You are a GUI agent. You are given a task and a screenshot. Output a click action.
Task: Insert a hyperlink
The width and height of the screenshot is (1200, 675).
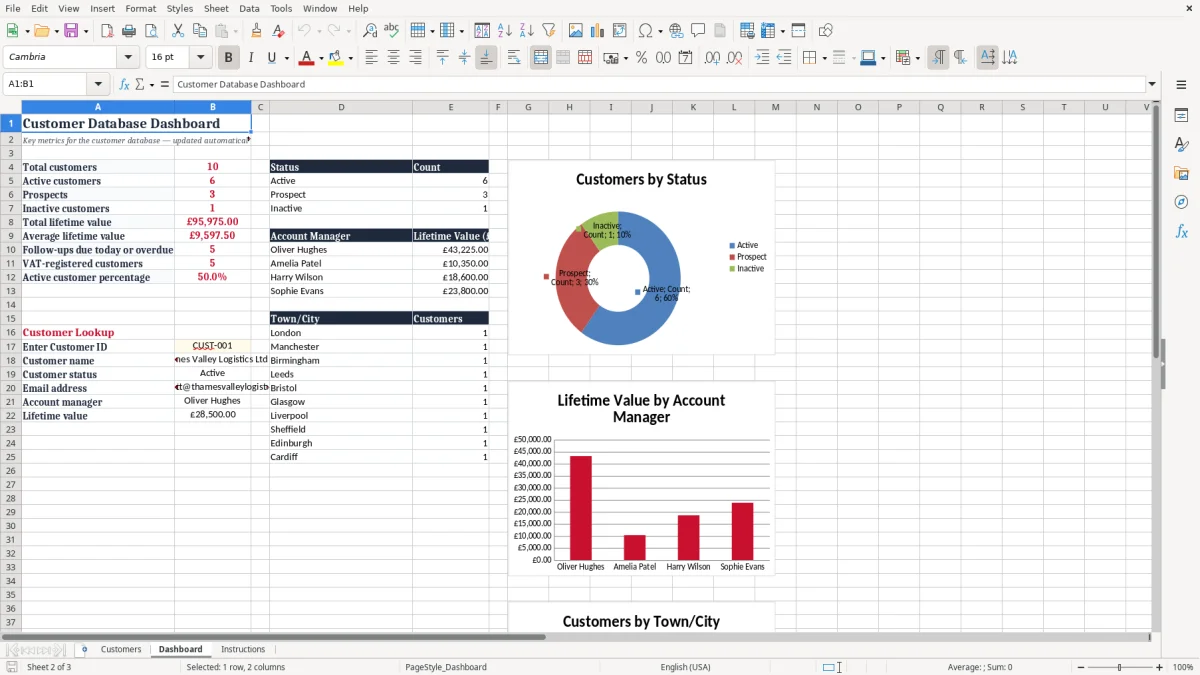point(676,31)
